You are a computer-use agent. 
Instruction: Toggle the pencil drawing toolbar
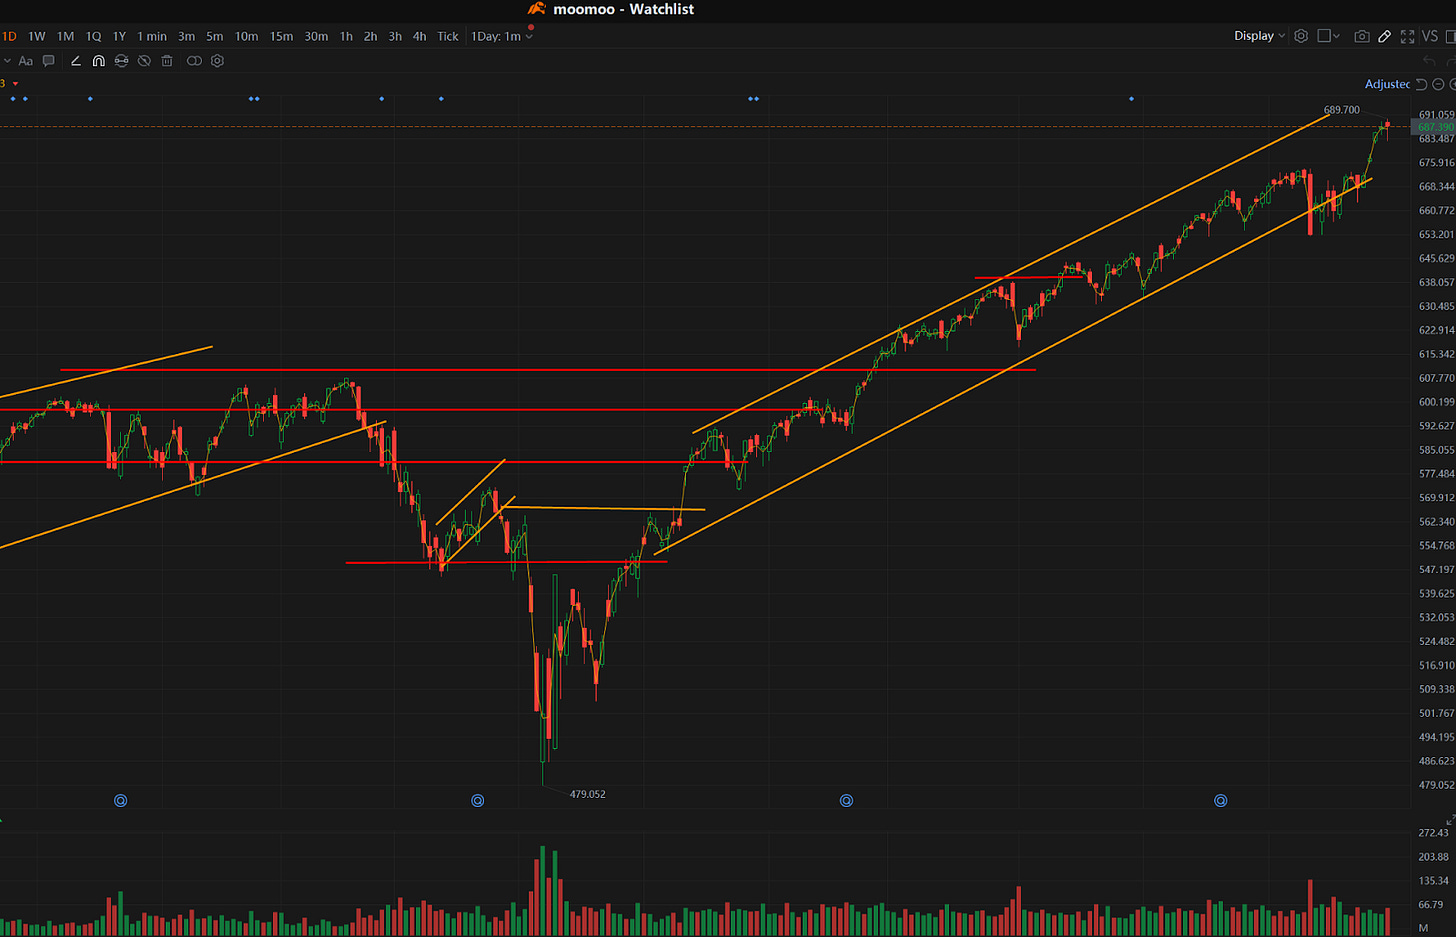tap(1384, 36)
